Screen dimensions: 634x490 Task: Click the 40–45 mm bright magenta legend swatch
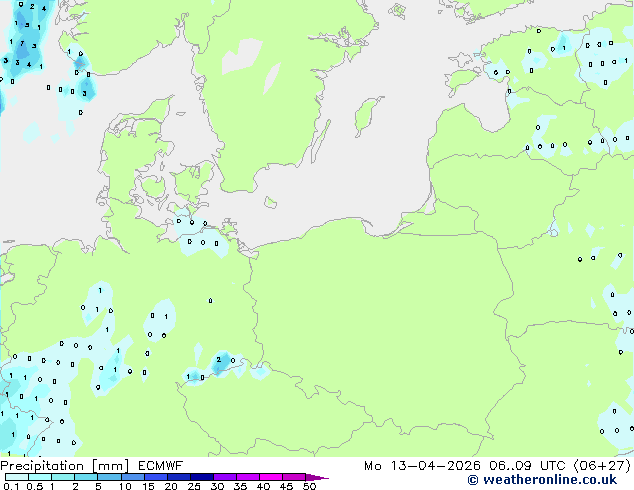[x=271, y=477]
